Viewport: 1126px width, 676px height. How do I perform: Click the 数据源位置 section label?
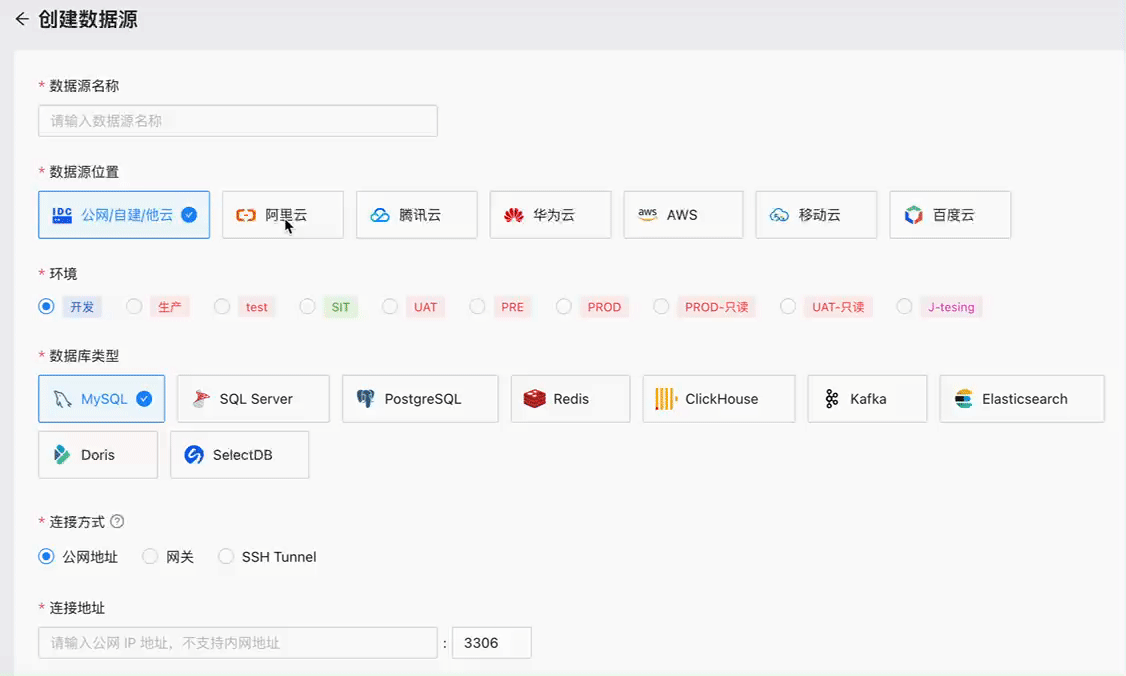click(x=84, y=172)
